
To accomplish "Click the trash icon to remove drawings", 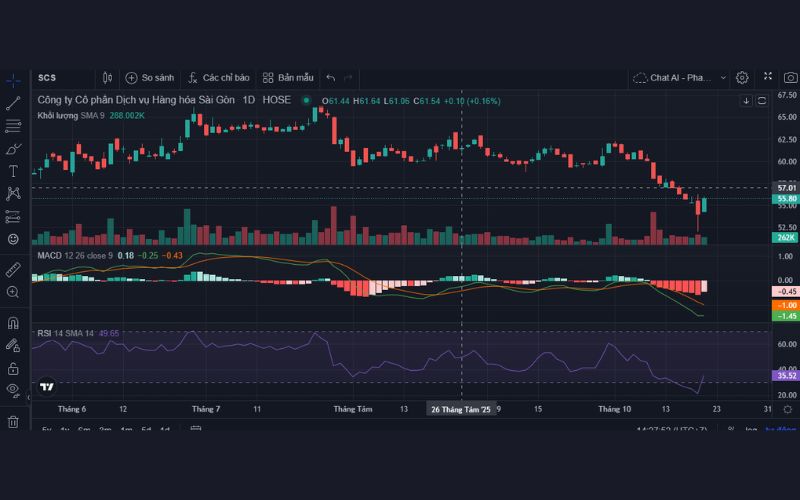I will click(13, 421).
